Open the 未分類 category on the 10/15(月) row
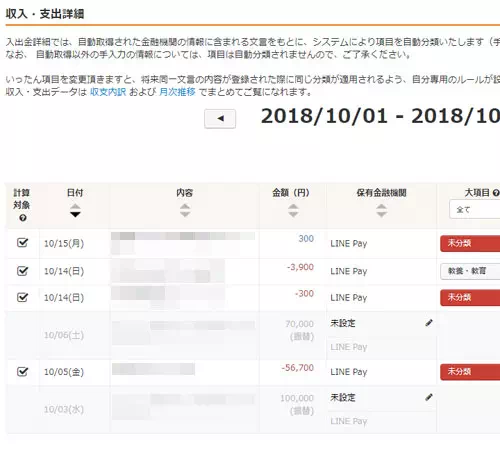Image resolution: width=500 pixels, height=470 pixels. [x=470, y=243]
